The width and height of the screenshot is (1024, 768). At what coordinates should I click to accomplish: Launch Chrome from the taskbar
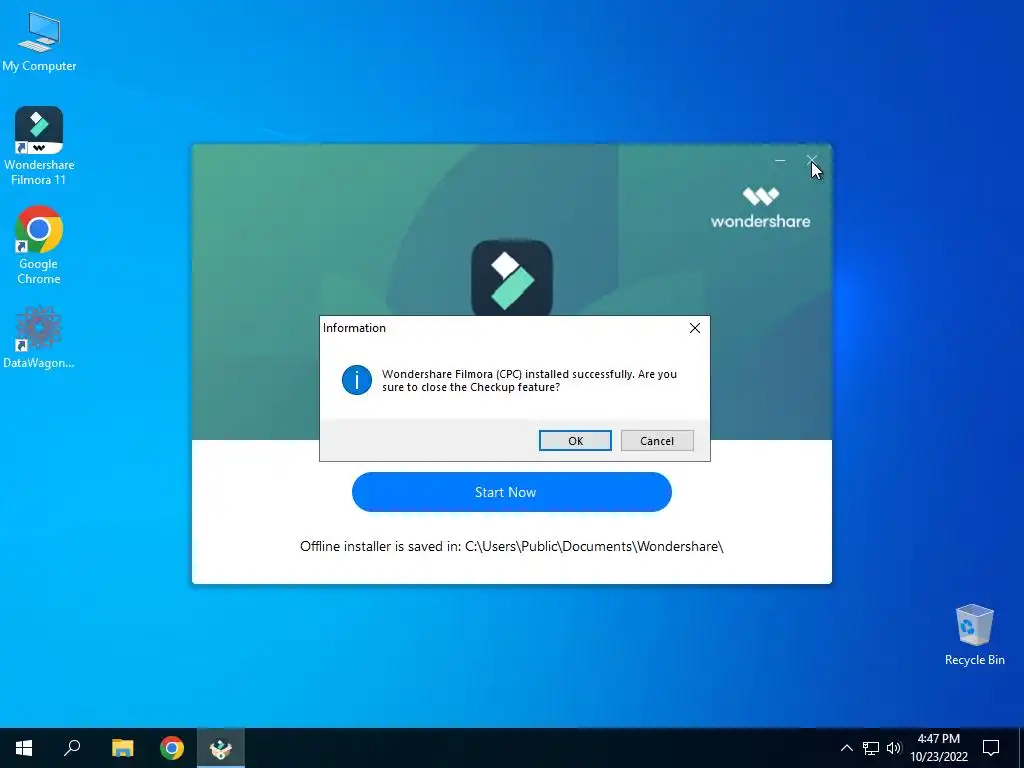172,748
